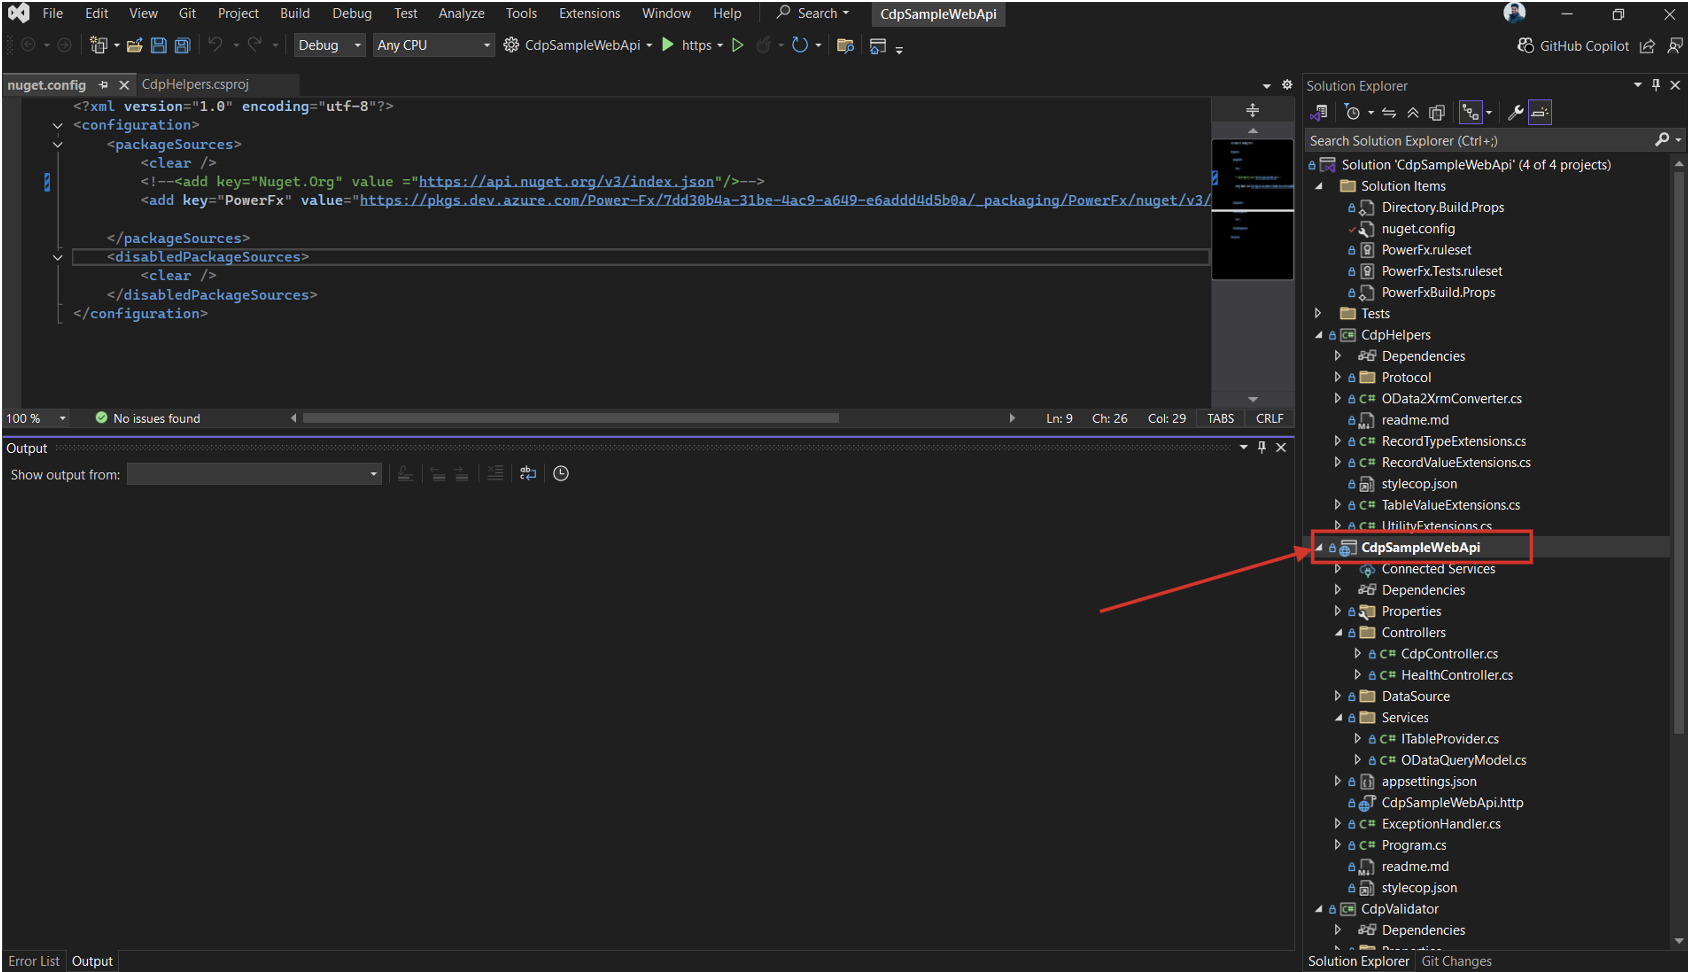Open the api.nuget.org index.json link
Screen dimensions: 1688x972
(x=566, y=182)
